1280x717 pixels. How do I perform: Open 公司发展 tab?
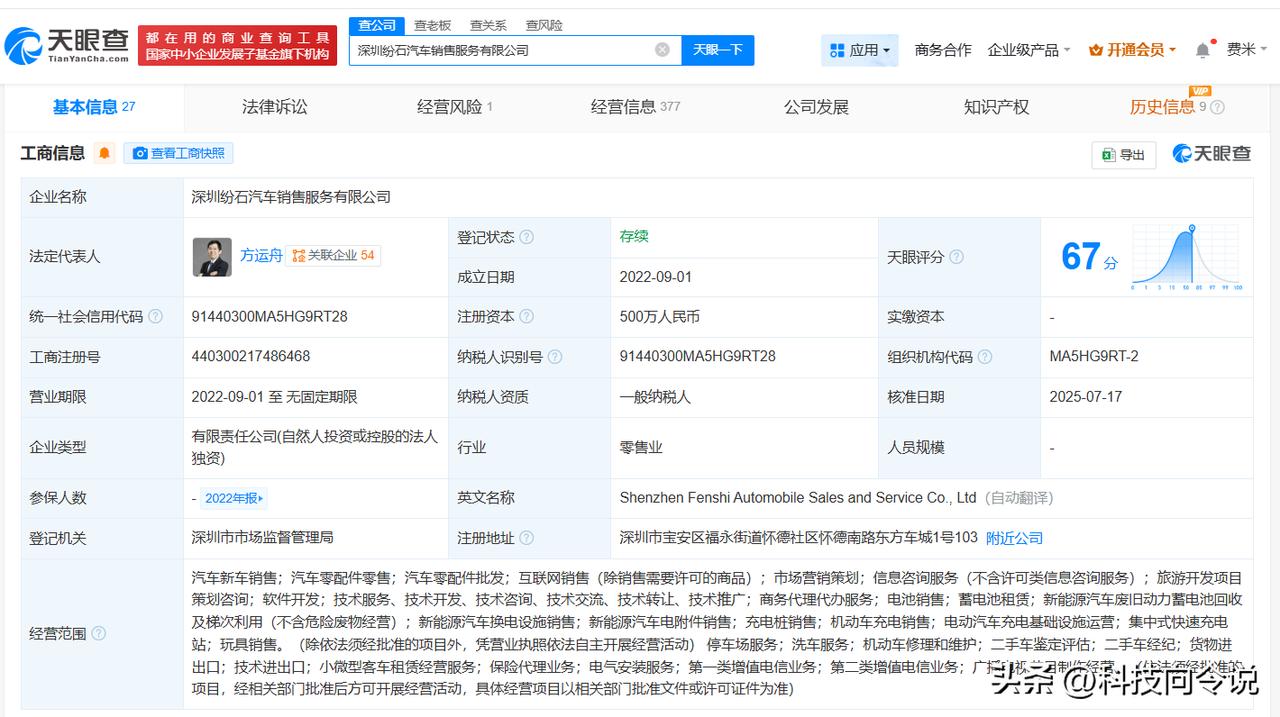(816, 107)
